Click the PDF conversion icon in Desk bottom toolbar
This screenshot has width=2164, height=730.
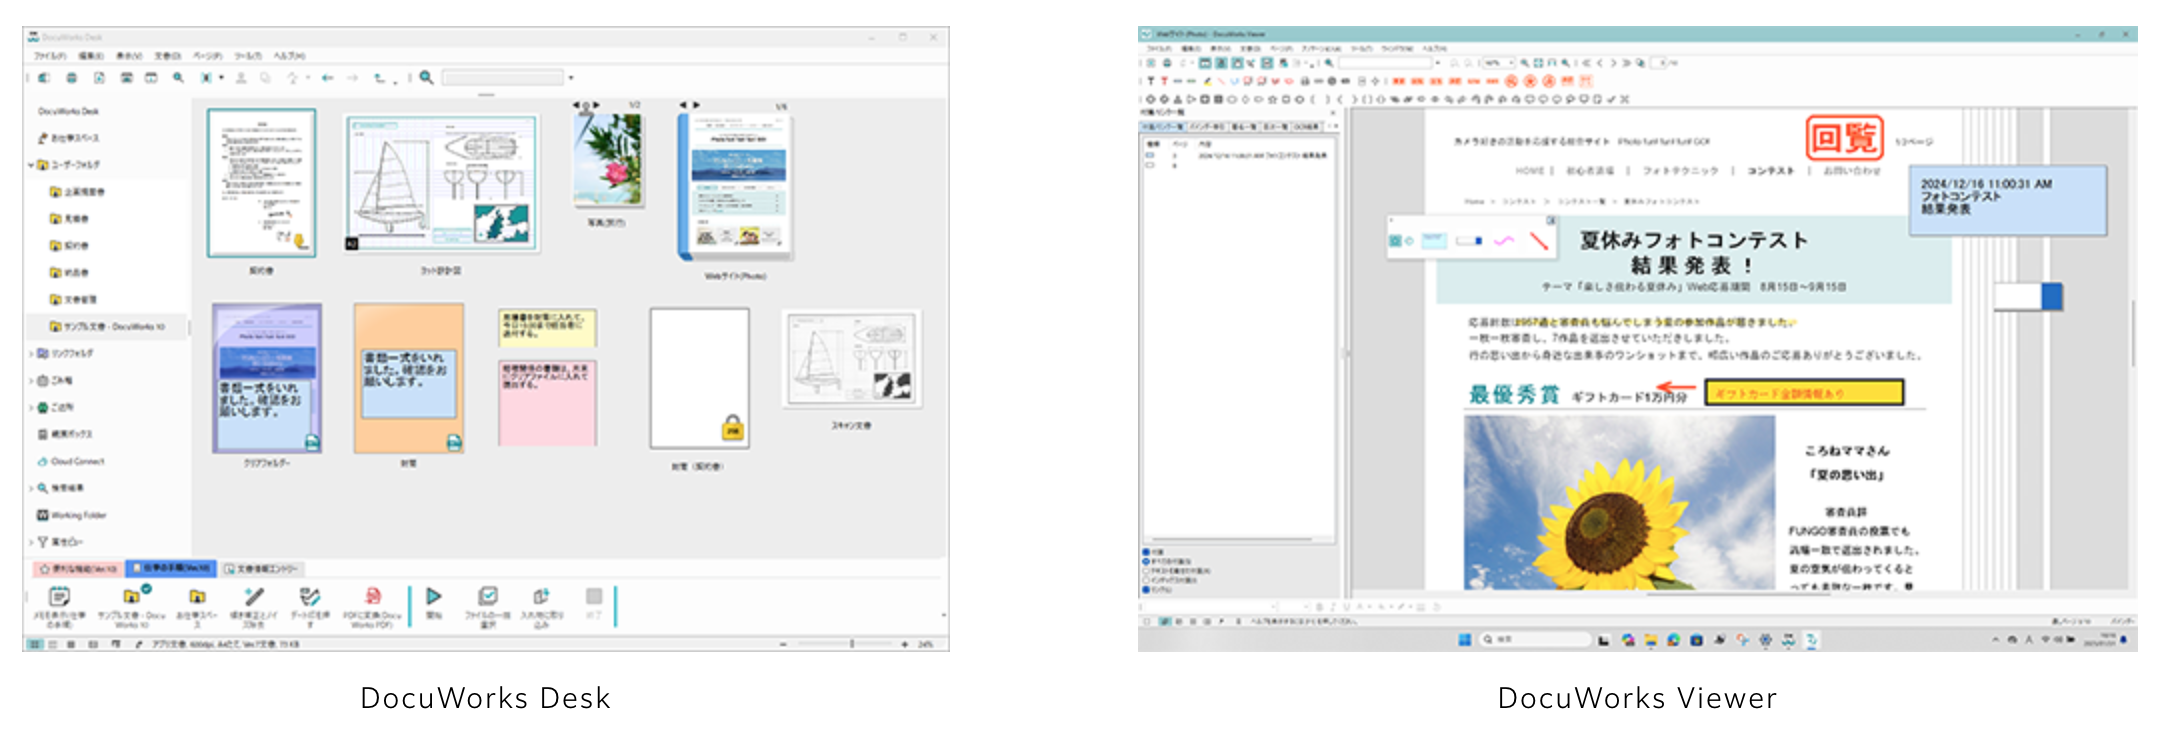[x=372, y=596]
